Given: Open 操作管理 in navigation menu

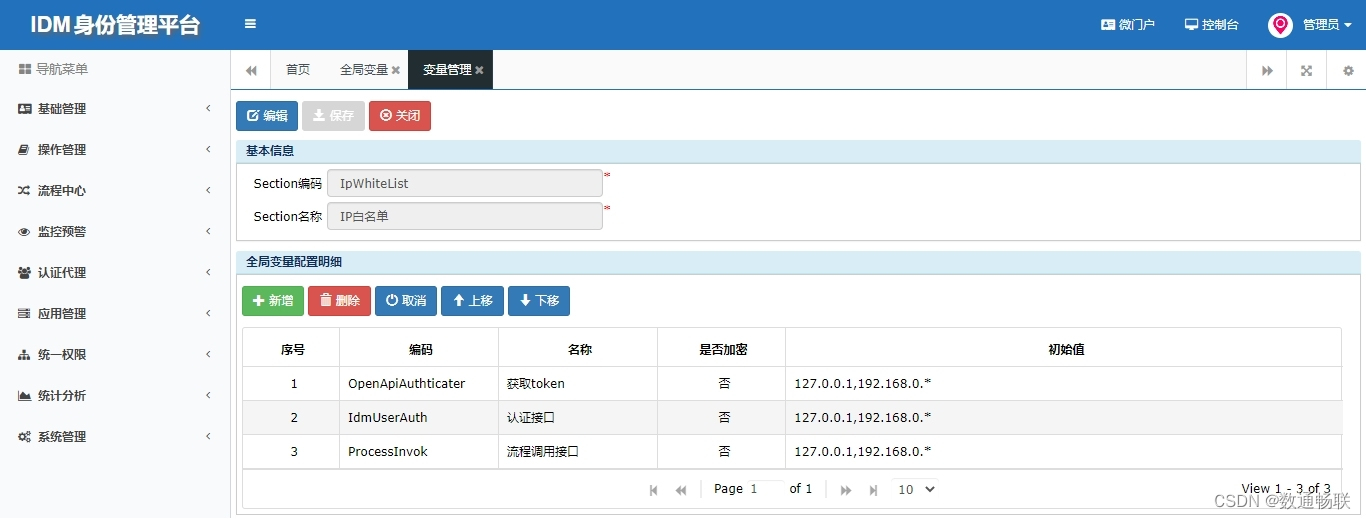Looking at the screenshot, I should coord(62,149).
